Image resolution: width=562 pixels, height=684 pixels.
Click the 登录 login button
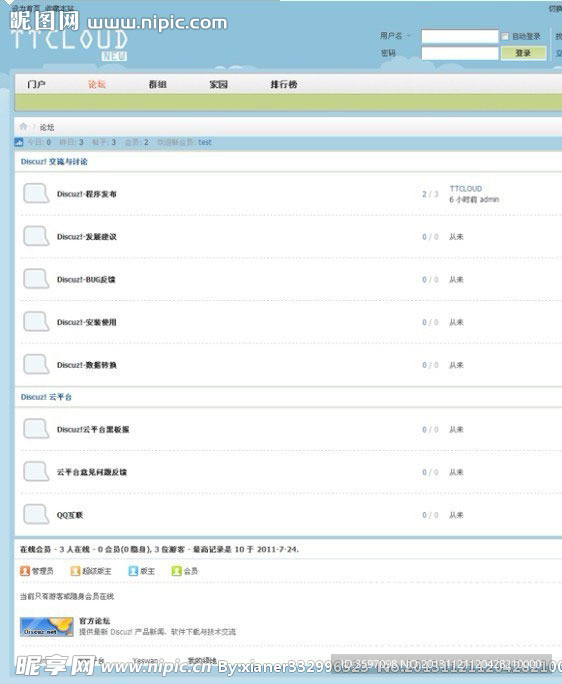click(523, 53)
